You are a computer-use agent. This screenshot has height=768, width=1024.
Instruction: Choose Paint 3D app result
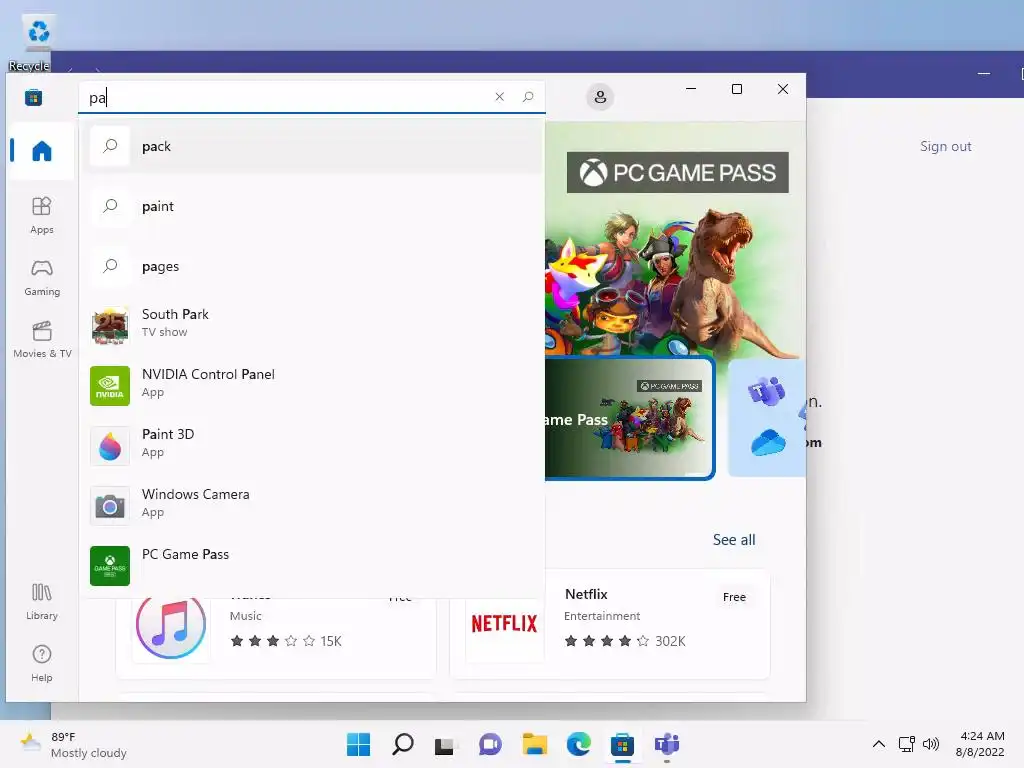(312, 446)
